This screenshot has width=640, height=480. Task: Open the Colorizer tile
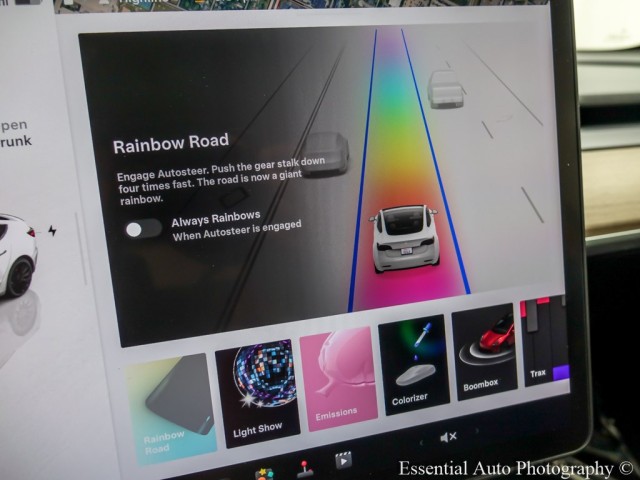click(x=413, y=364)
